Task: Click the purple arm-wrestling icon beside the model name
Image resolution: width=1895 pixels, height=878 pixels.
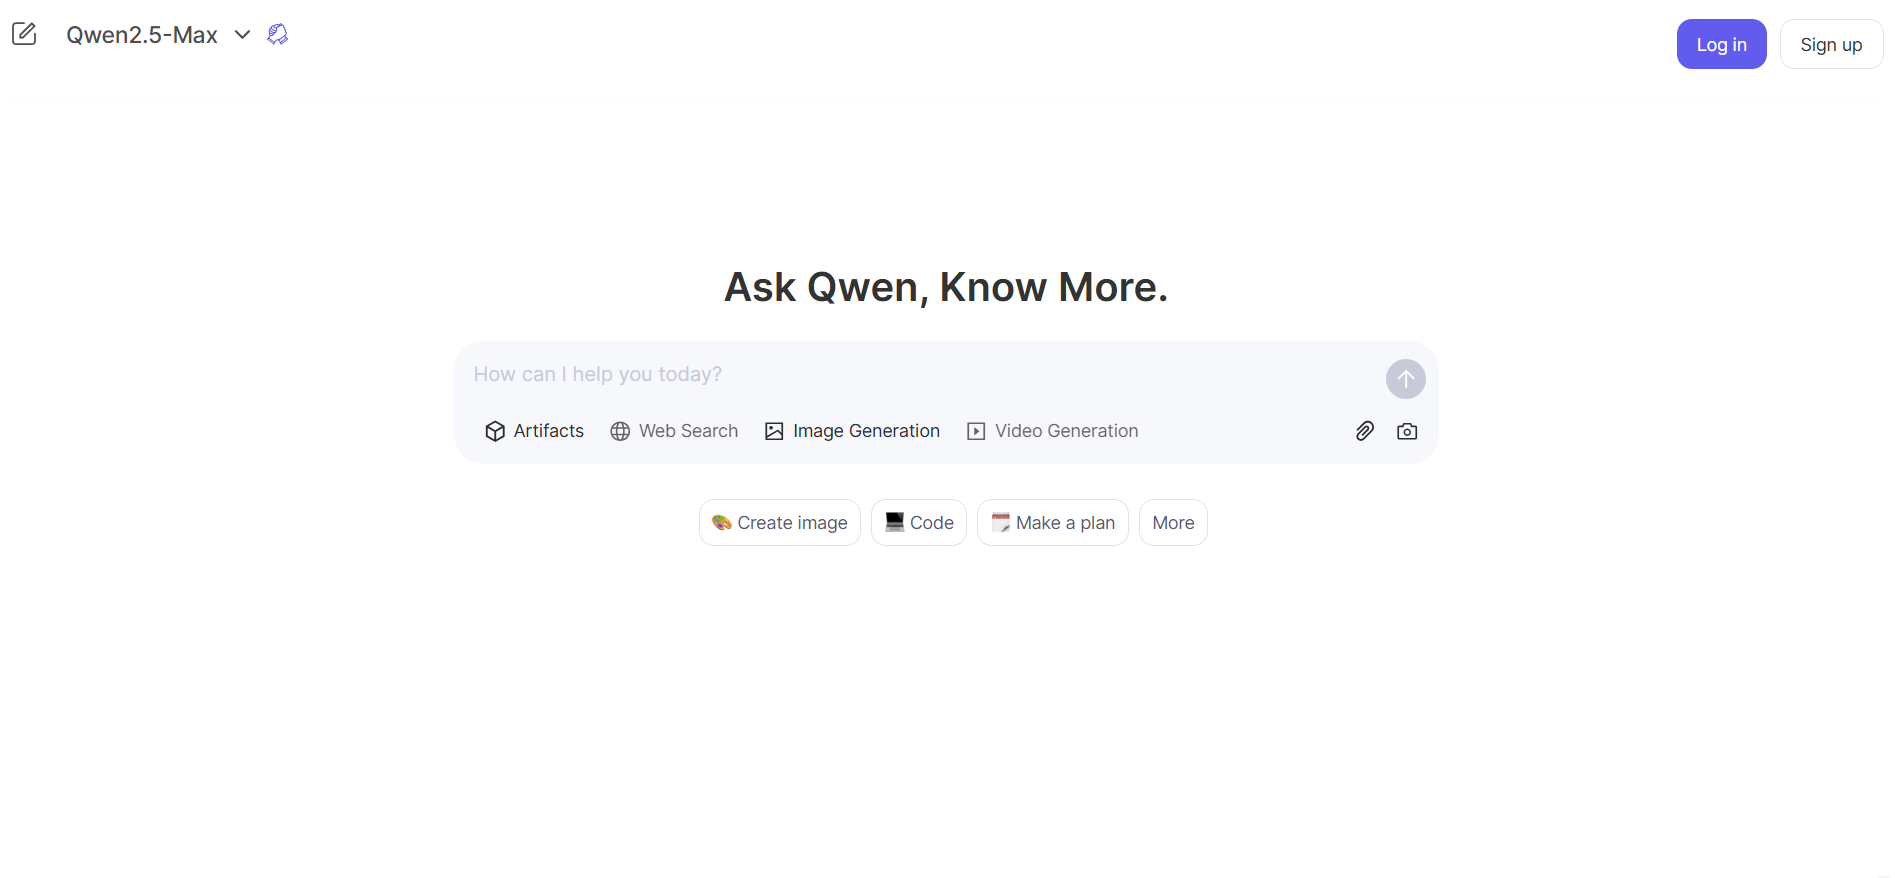Action: pos(278,35)
